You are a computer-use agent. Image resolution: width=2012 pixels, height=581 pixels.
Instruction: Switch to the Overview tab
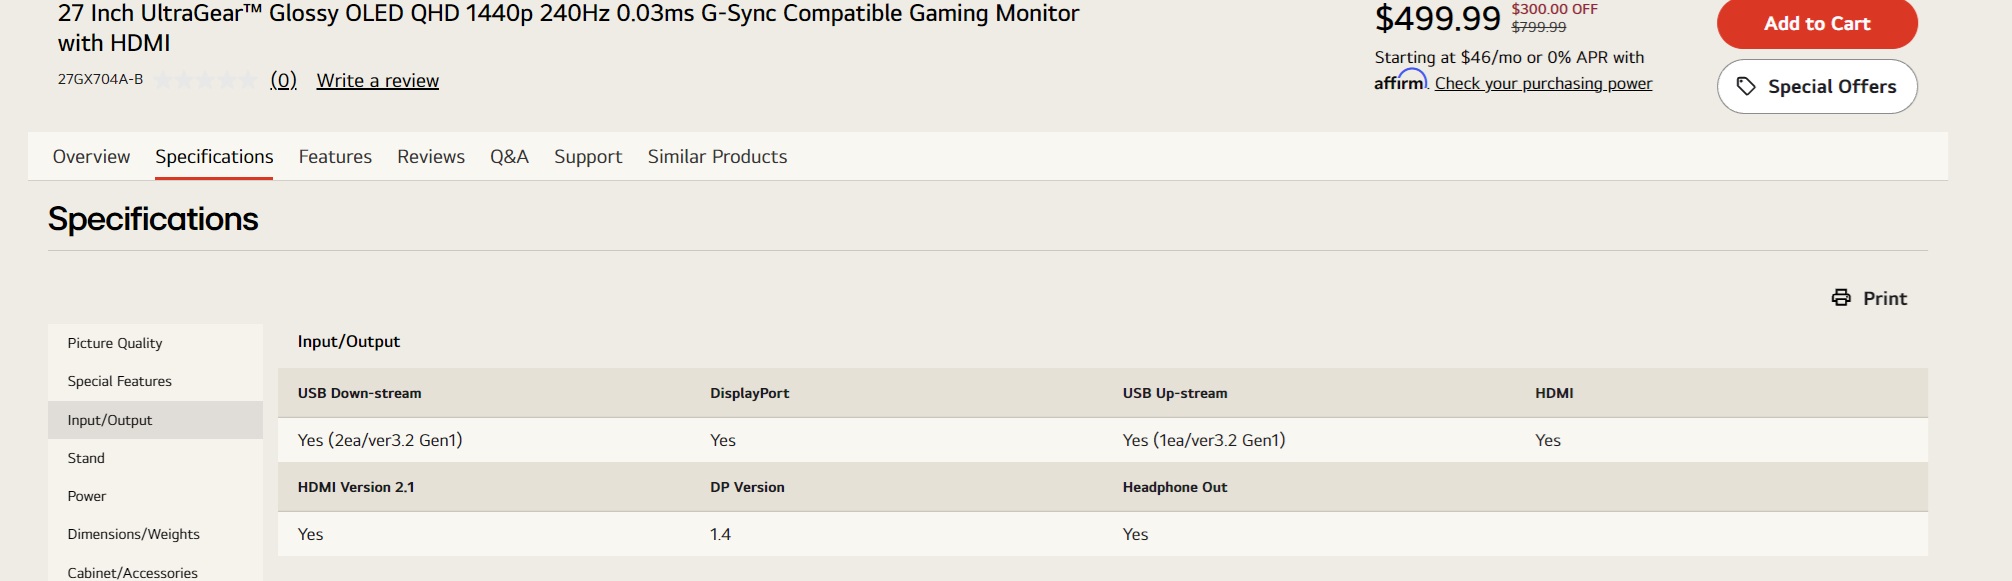(91, 157)
